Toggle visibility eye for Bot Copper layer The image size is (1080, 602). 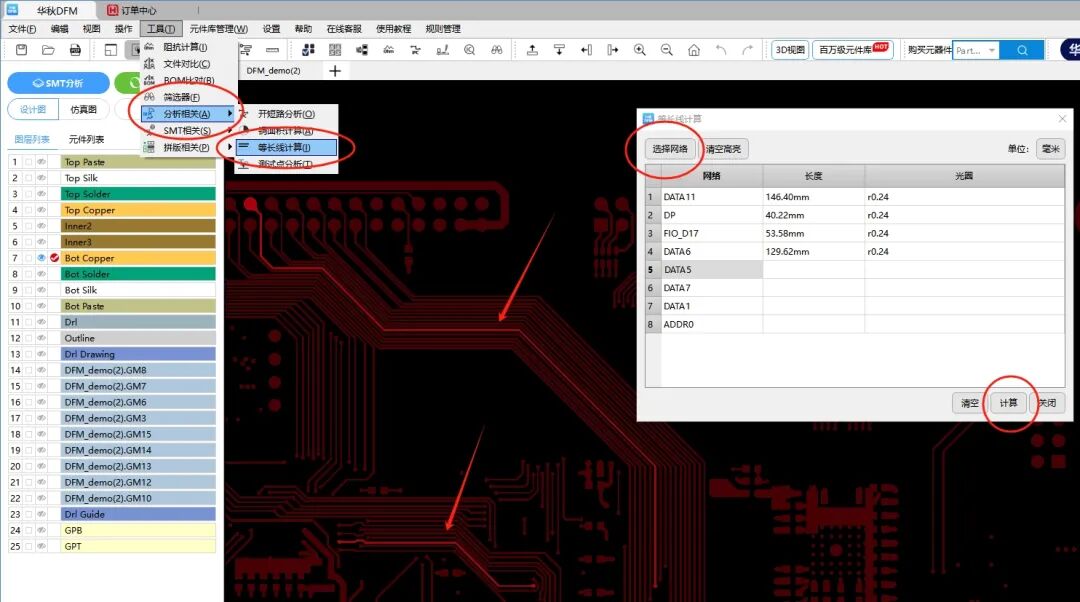tap(42, 258)
